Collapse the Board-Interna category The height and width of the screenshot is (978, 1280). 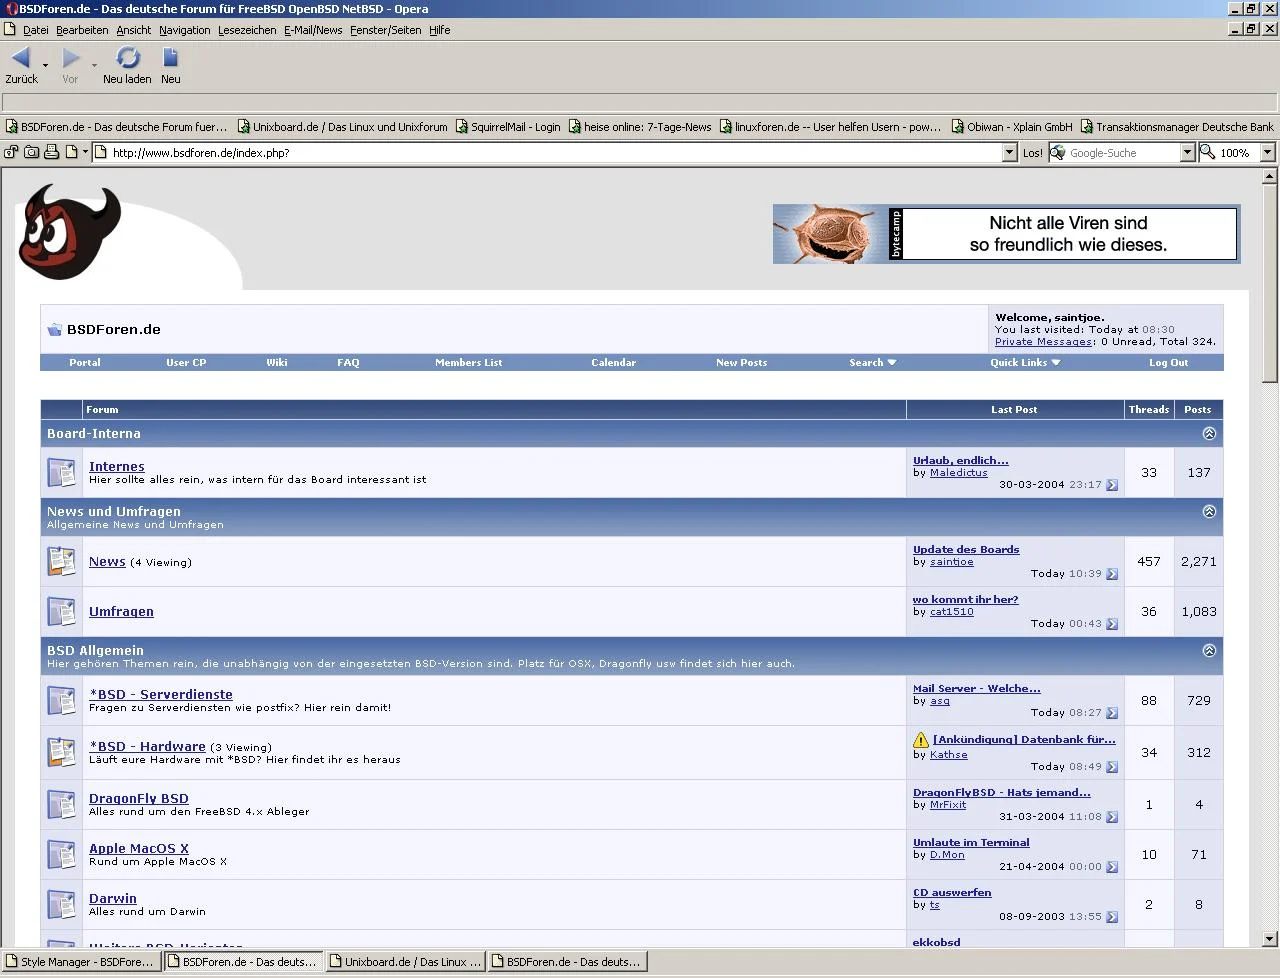[1209, 434]
